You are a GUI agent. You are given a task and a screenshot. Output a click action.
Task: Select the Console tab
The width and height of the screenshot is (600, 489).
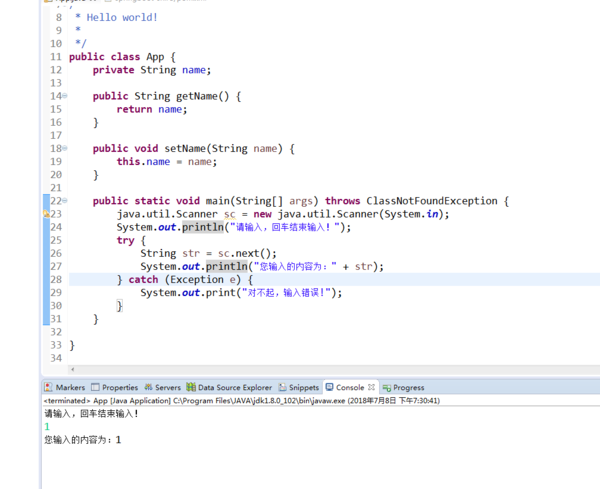350,387
